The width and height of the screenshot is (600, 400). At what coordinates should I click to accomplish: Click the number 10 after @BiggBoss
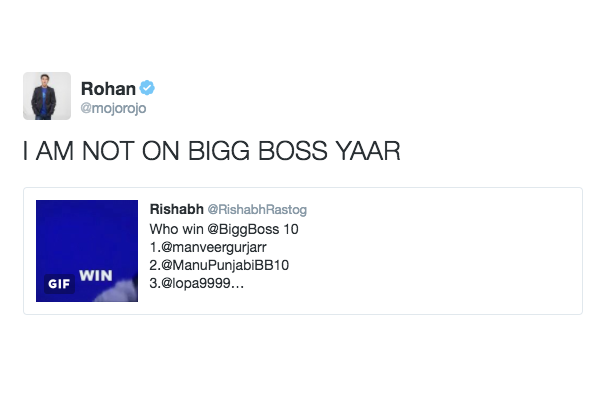[291, 229]
